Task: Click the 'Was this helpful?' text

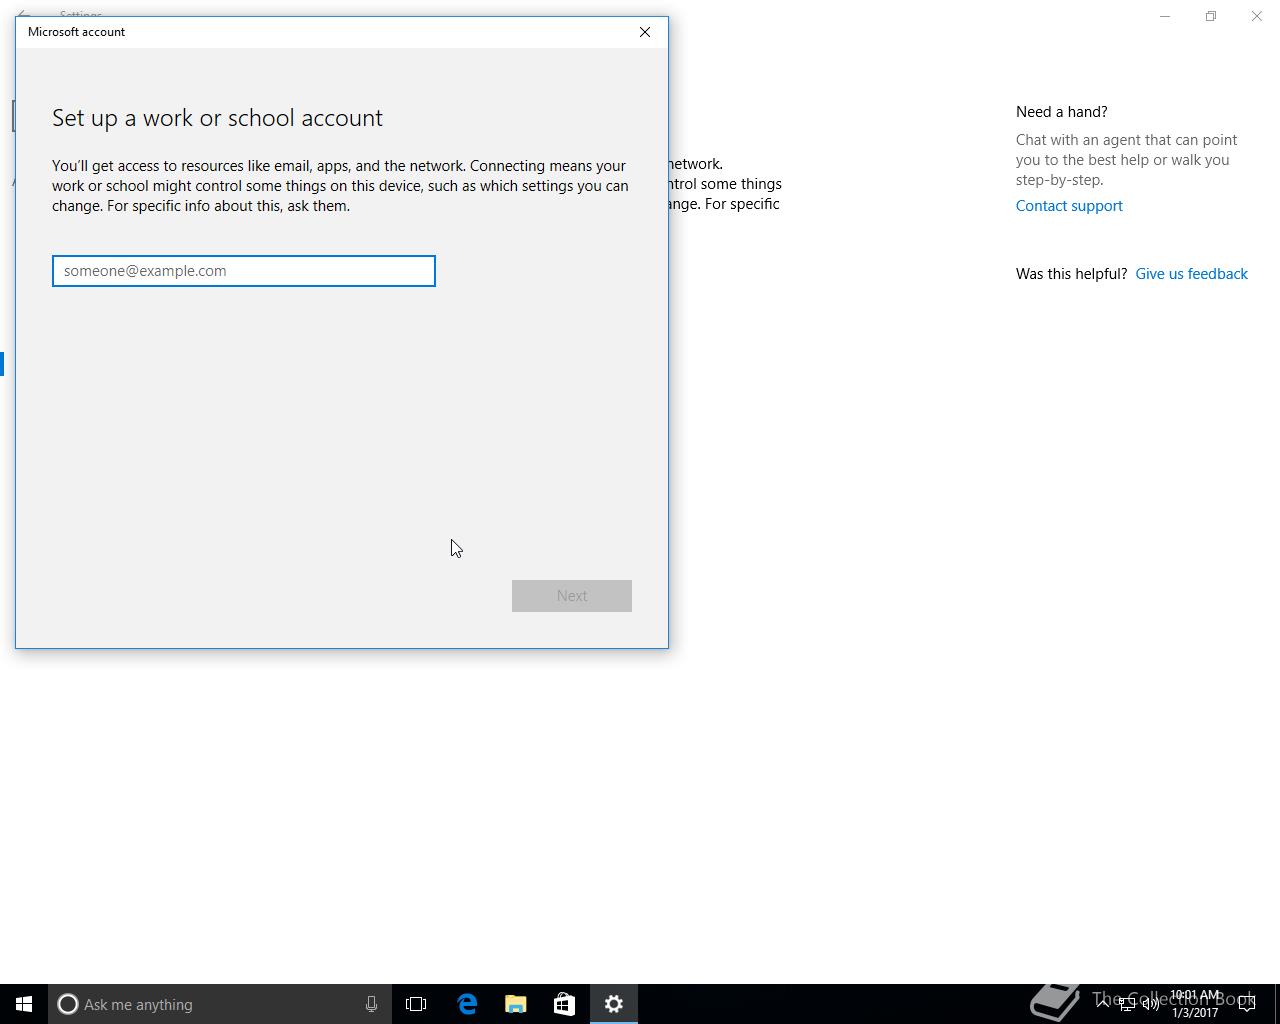Action: click(x=1071, y=274)
